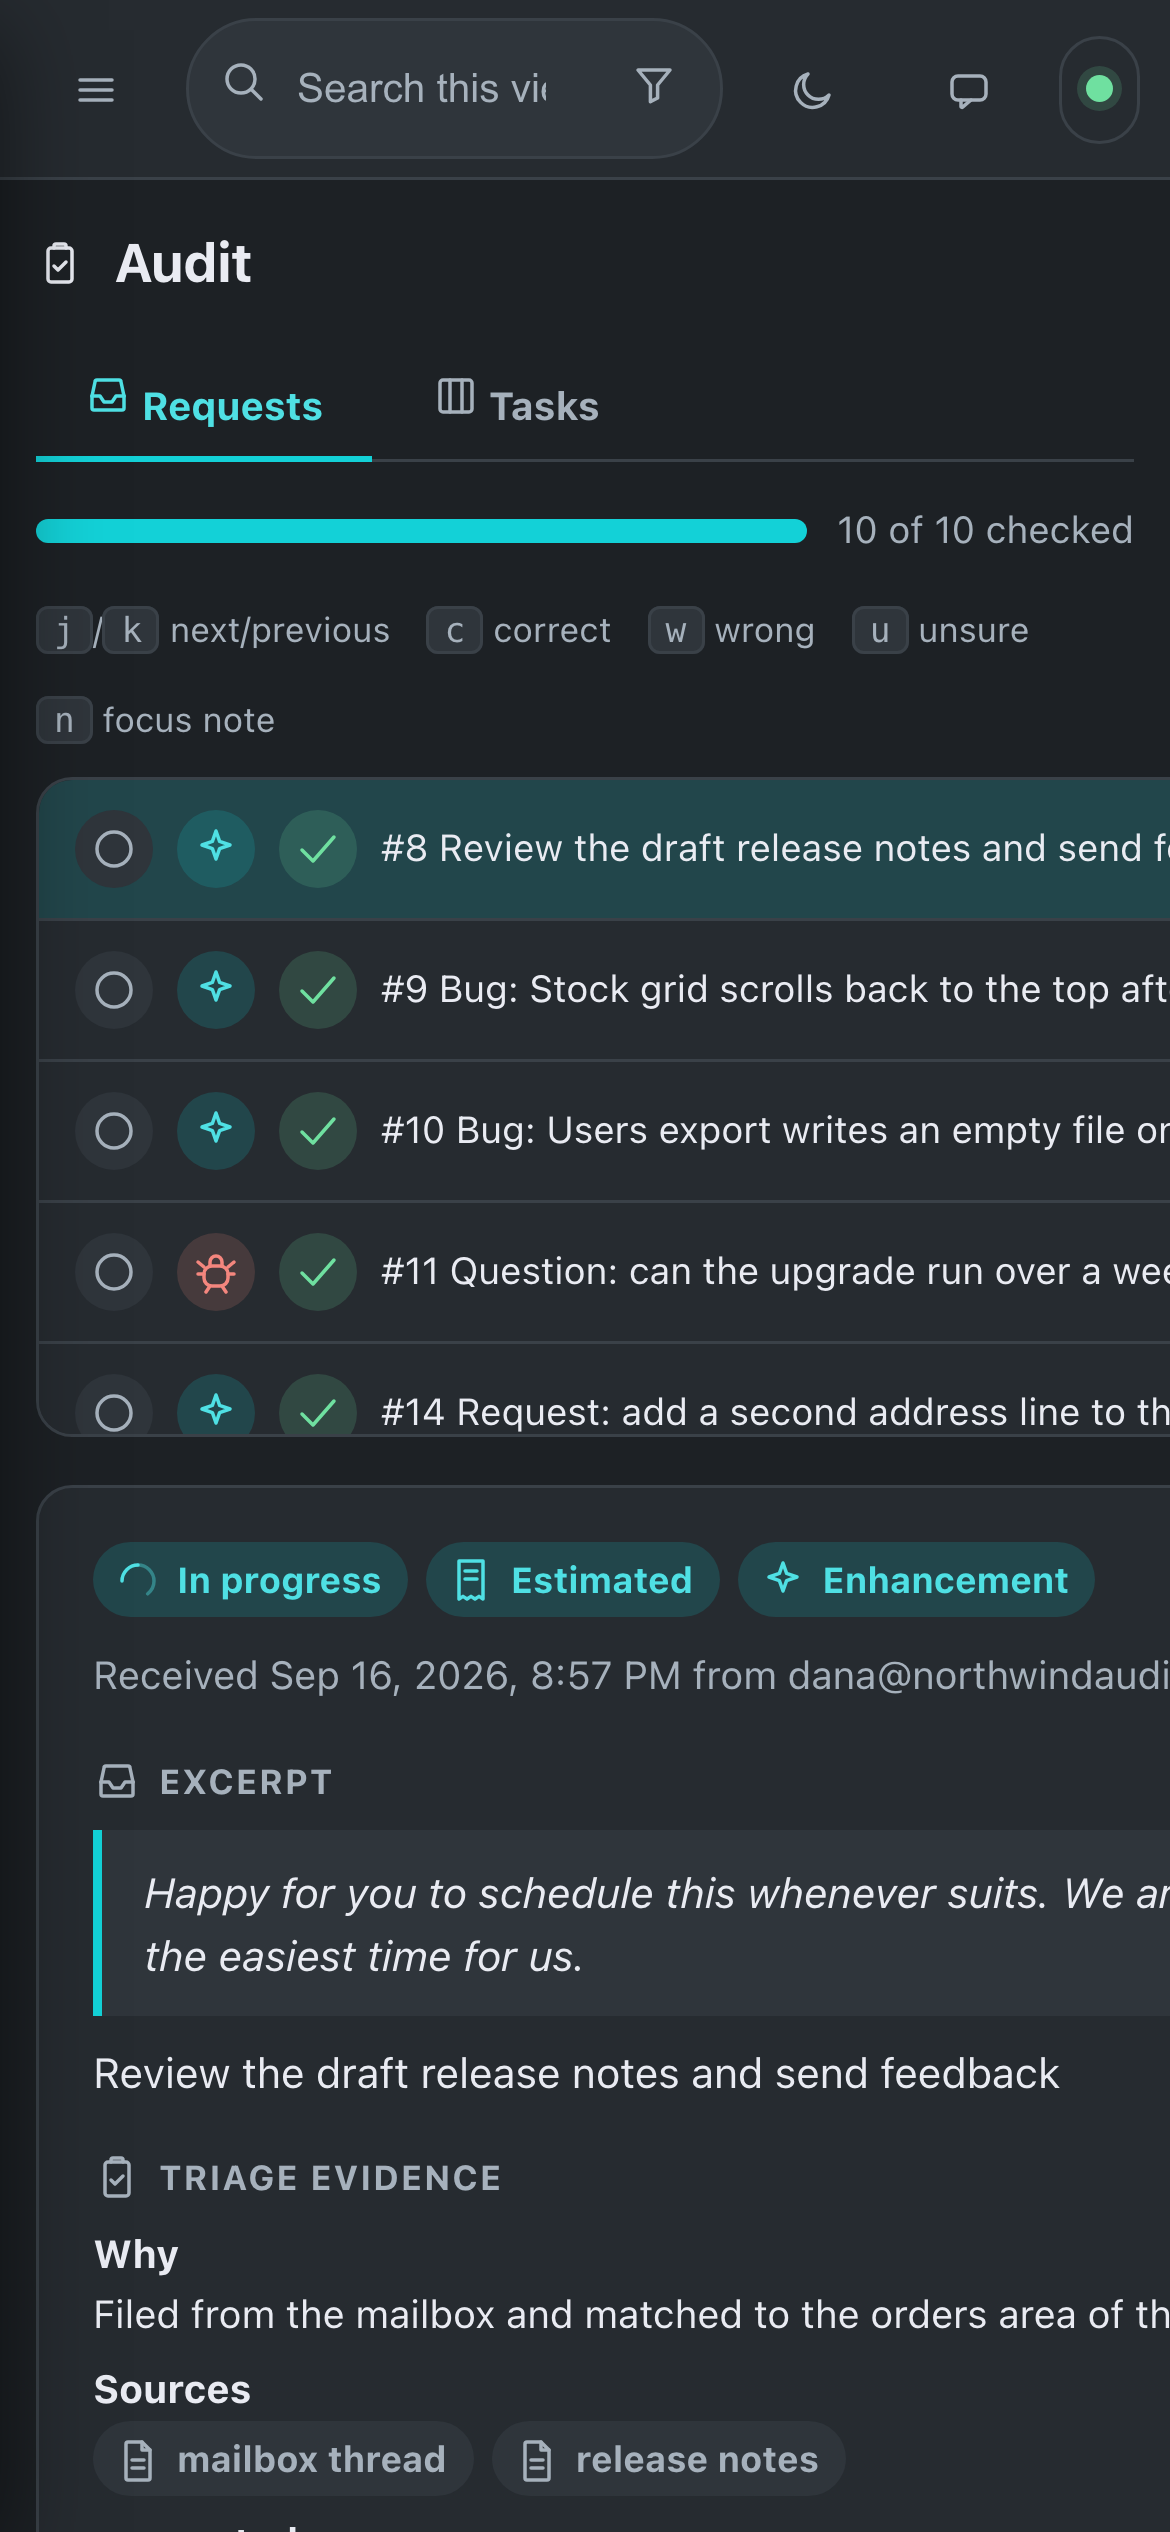Click the green checkmark on request #9
The image size is (1170, 2532).
pos(318,989)
